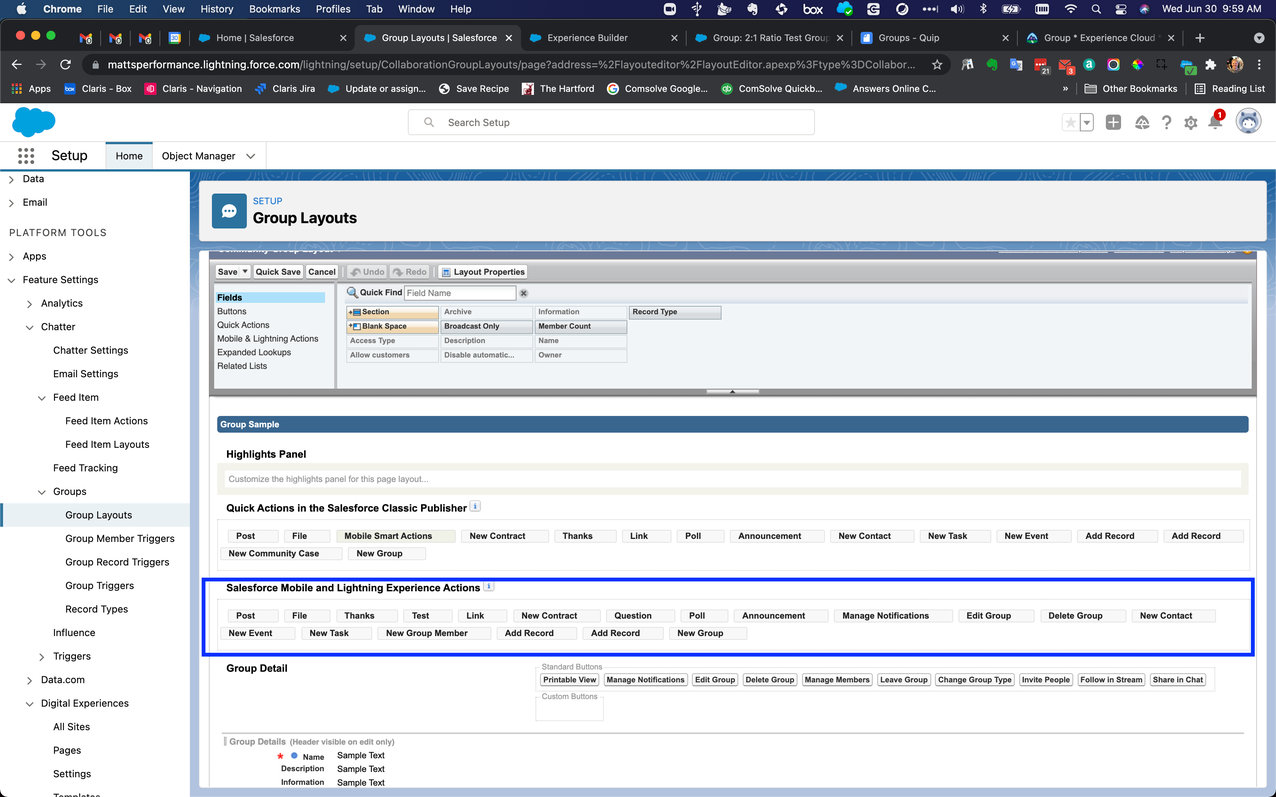The width and height of the screenshot is (1276, 797).
Task: Collapse the Feed Item node
Action: coord(42,397)
